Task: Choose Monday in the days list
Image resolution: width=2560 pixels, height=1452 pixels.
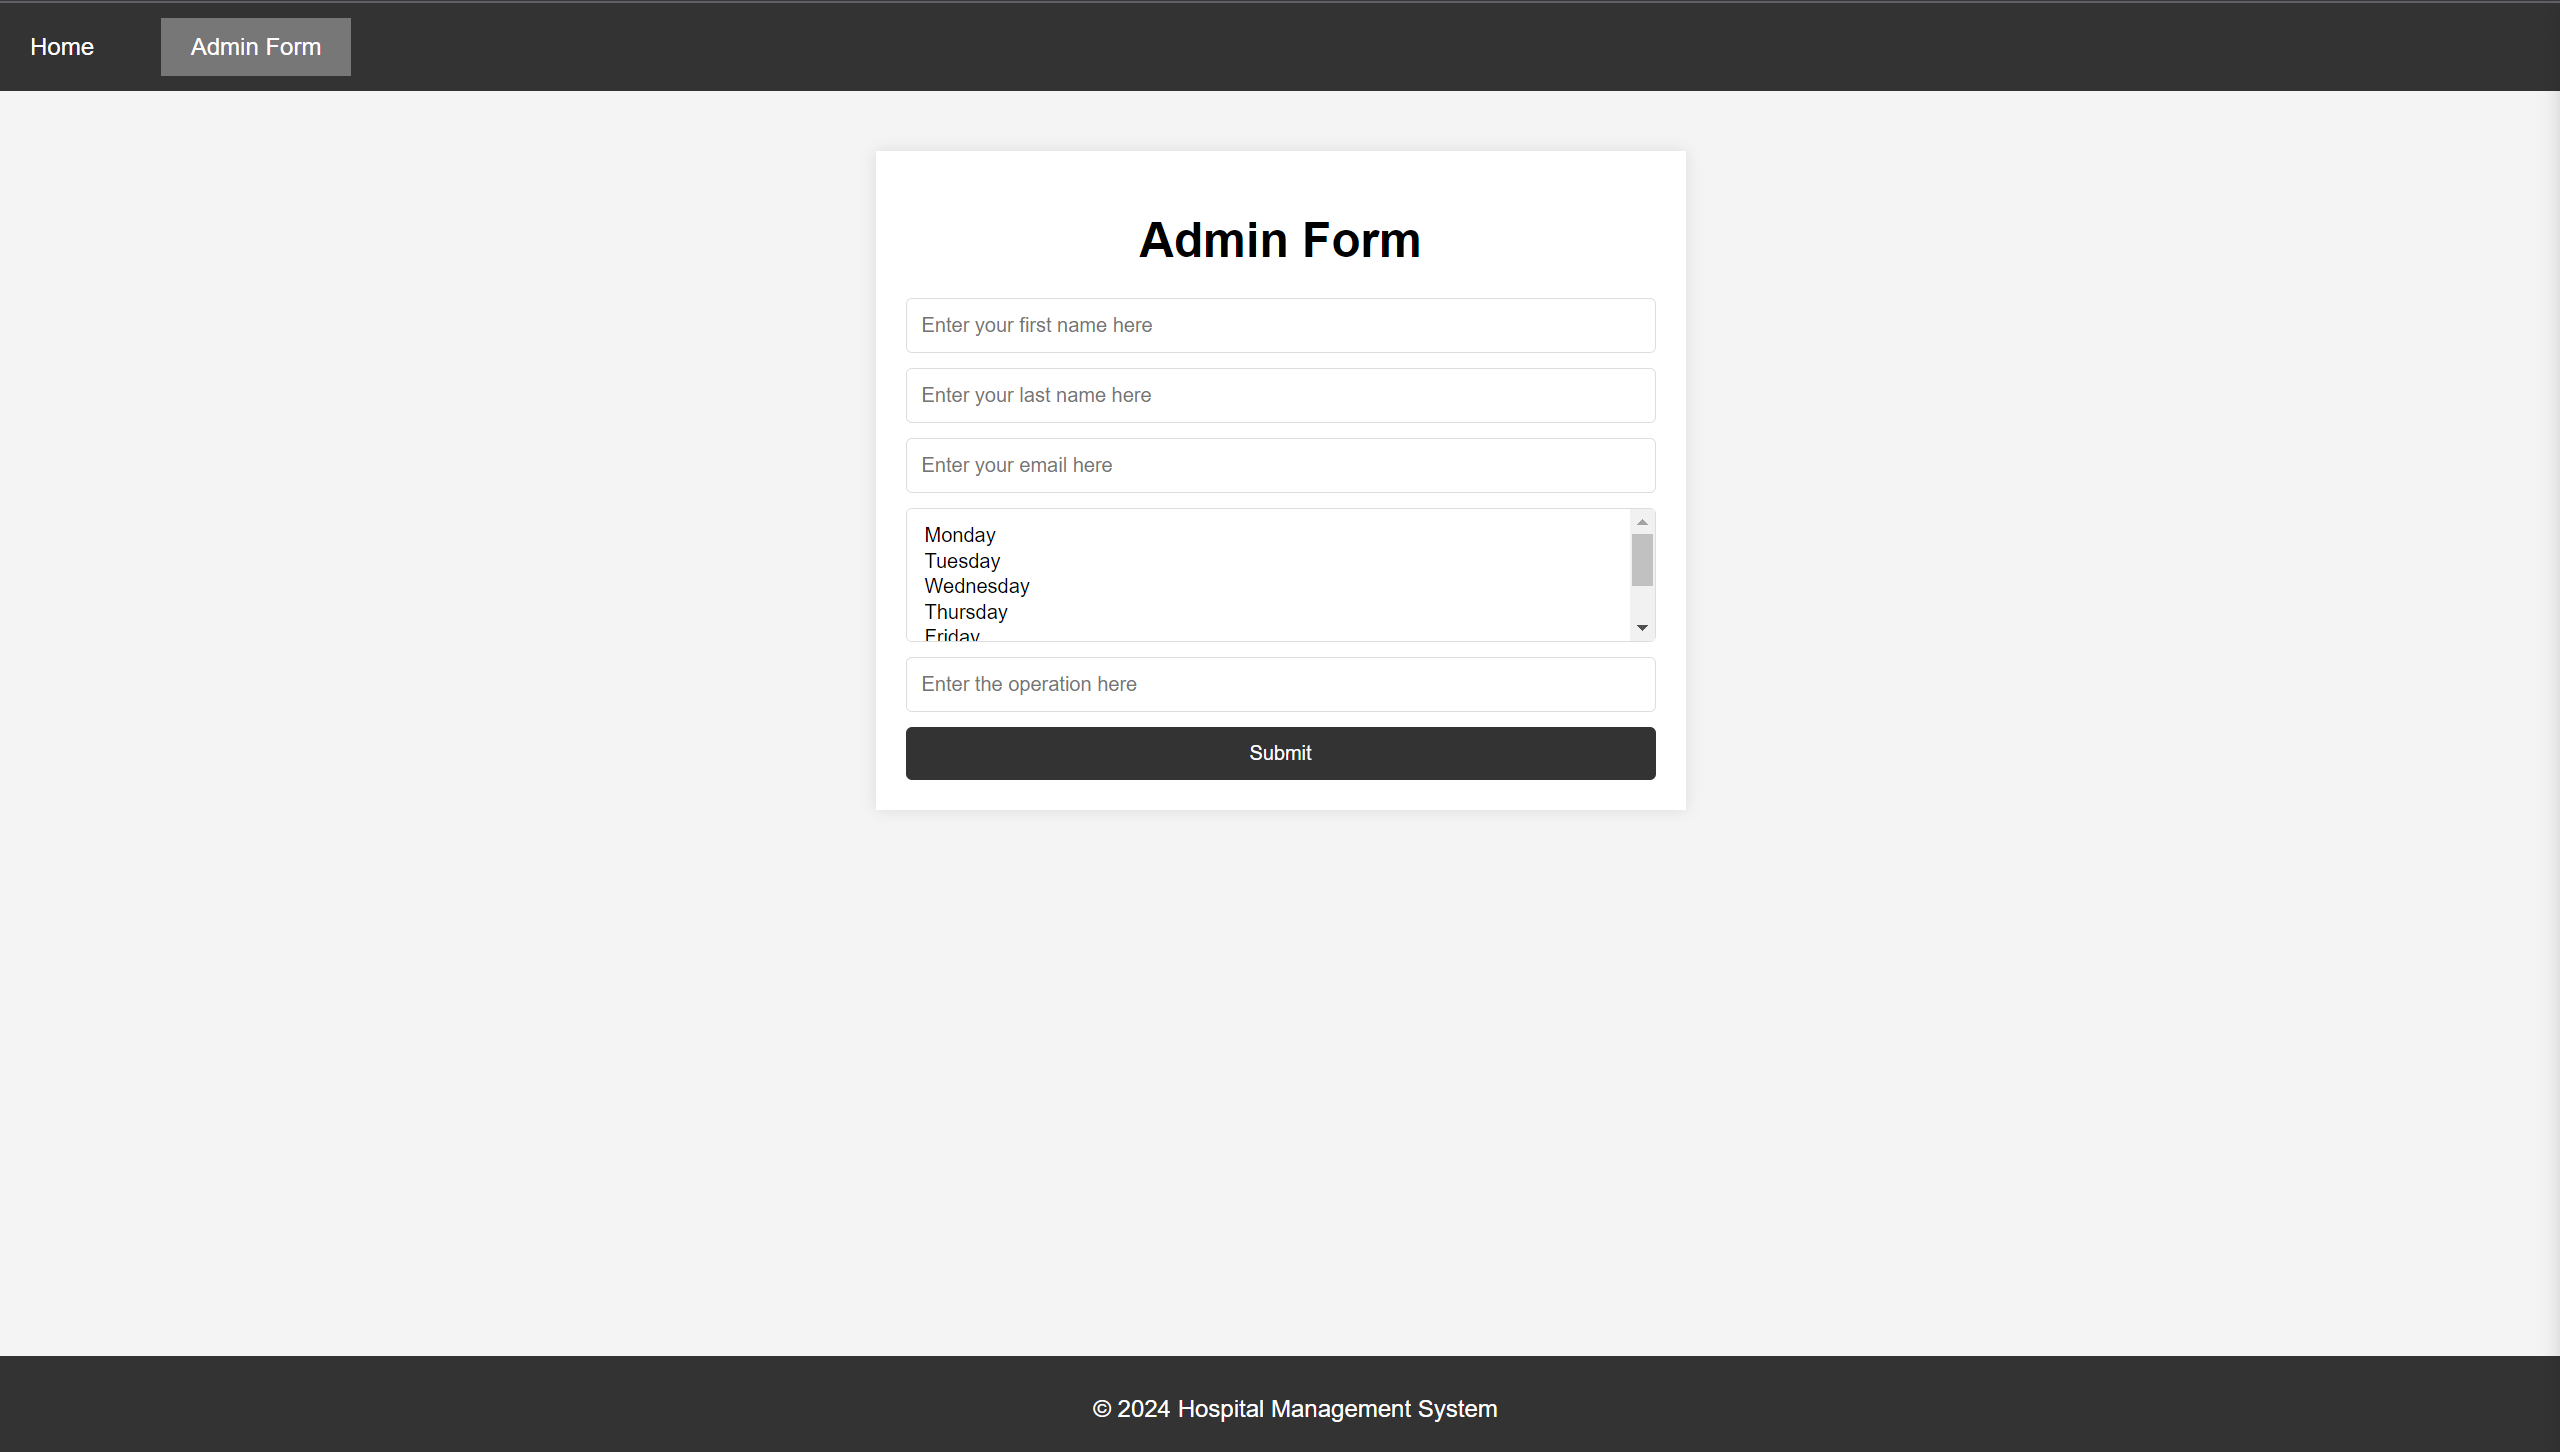Action: [x=960, y=535]
